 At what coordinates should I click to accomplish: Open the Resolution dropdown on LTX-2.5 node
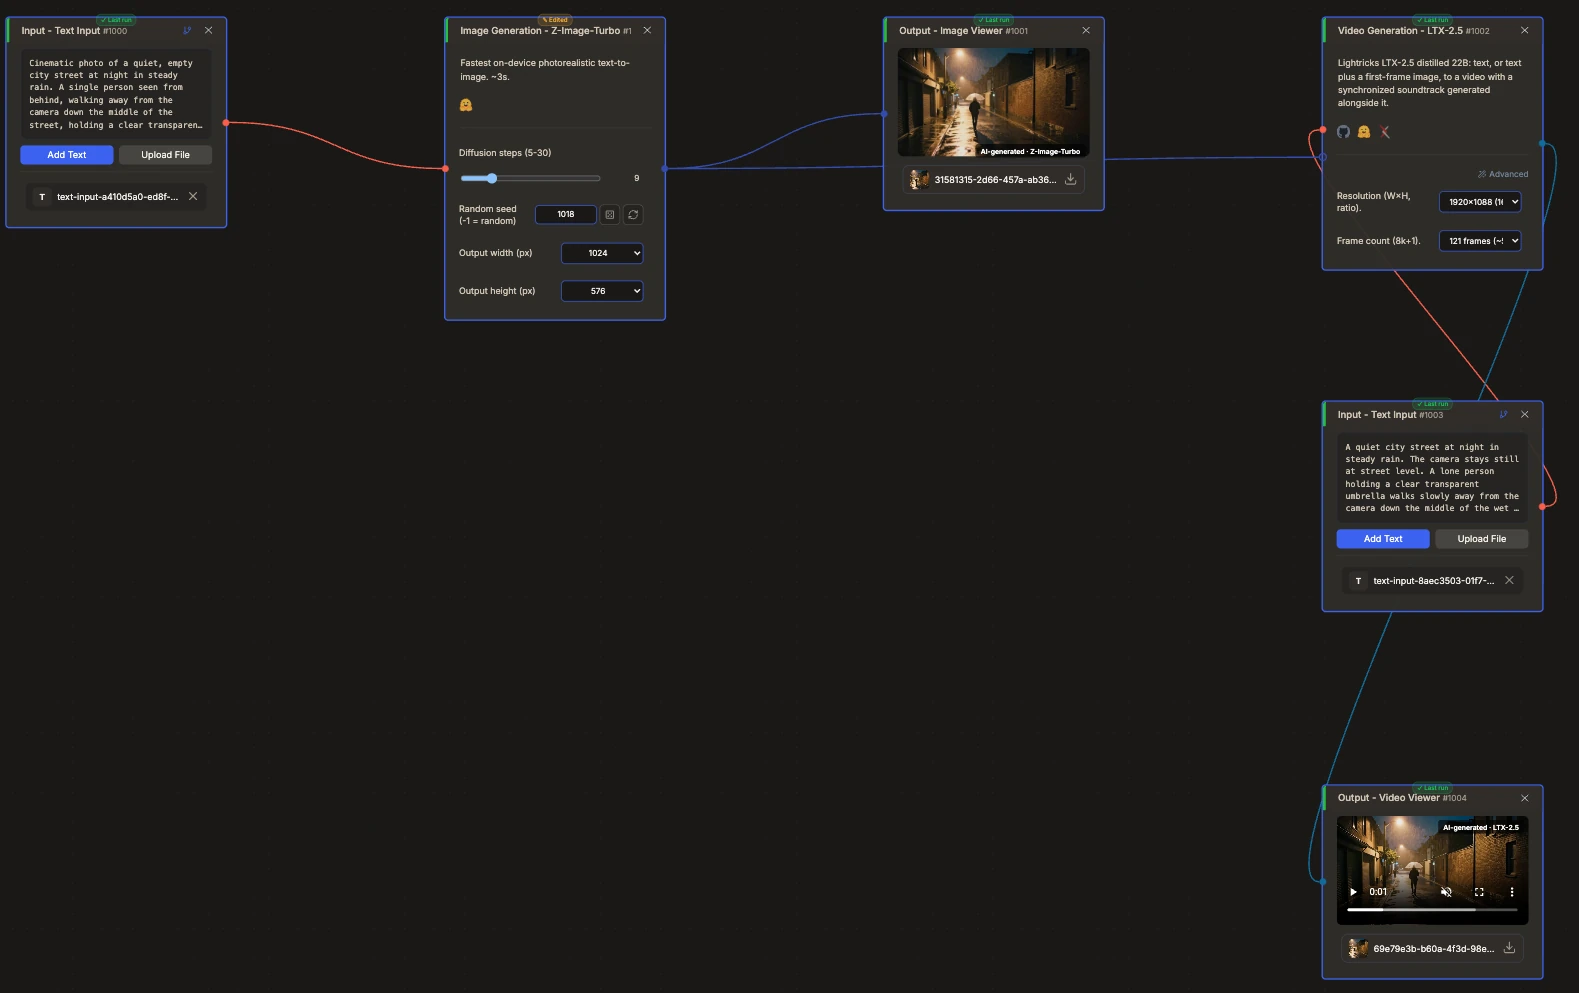[1480, 202]
